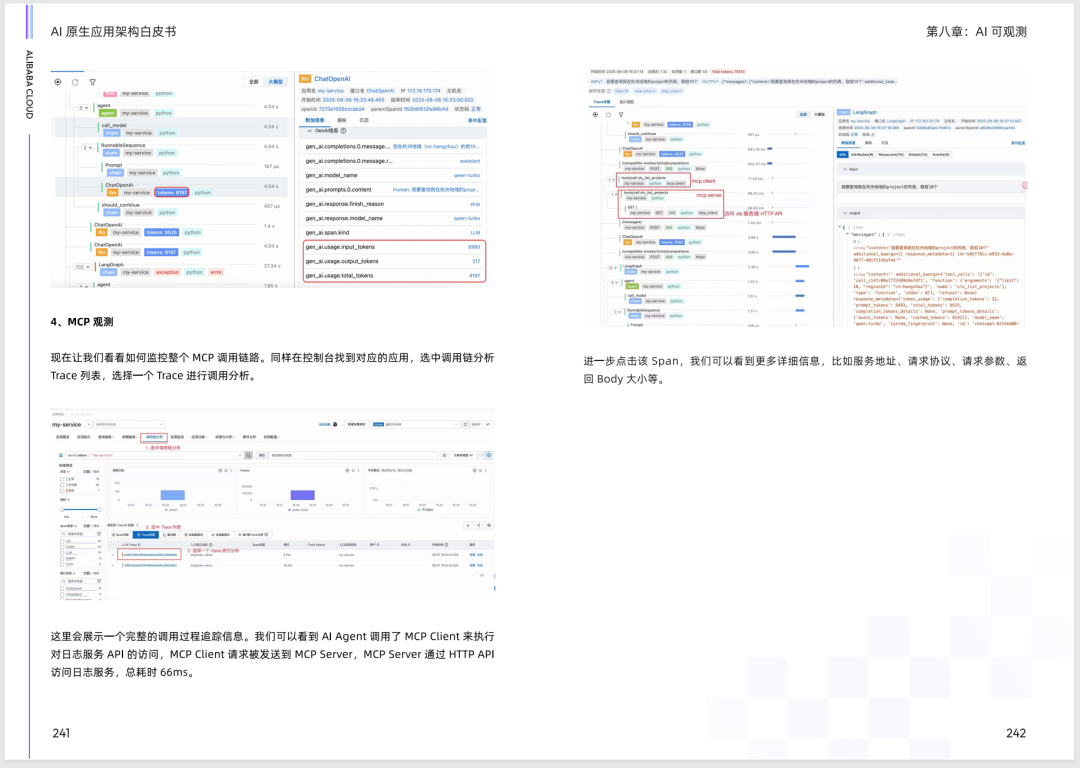Open the my-service application dropdown
Viewport: 1080px width, 768px height.
[89, 424]
